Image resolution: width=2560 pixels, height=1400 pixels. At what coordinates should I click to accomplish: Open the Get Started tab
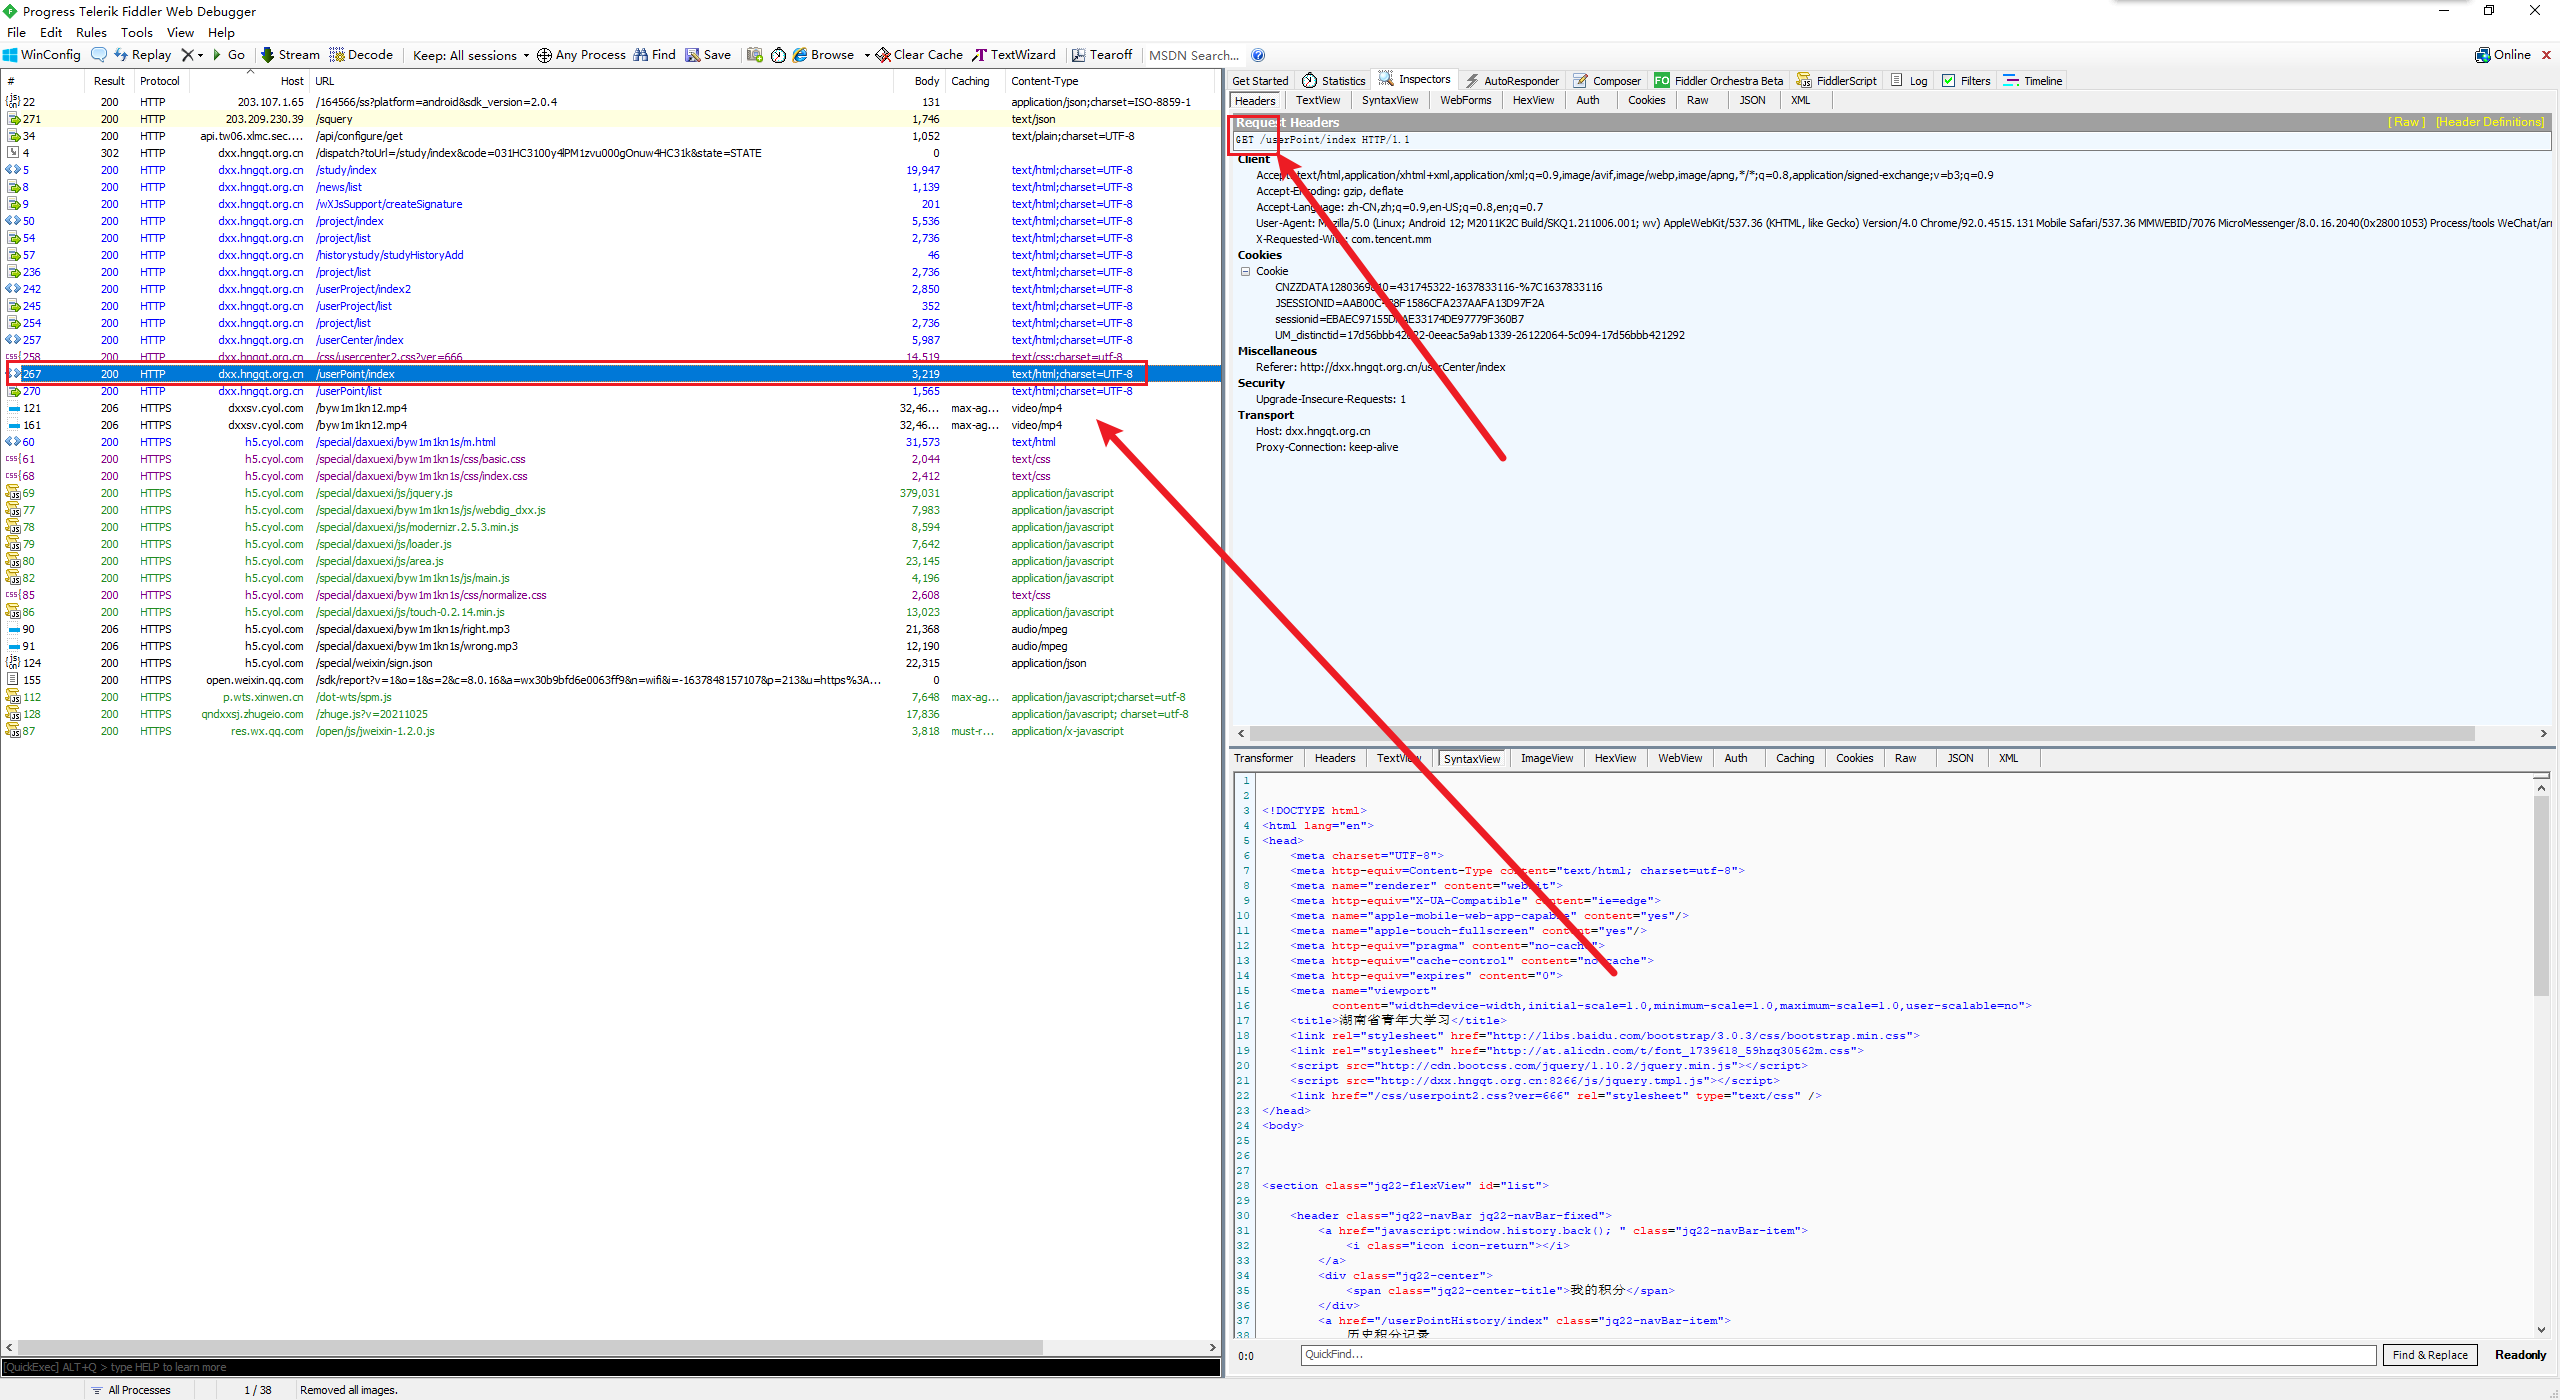click(x=1260, y=81)
